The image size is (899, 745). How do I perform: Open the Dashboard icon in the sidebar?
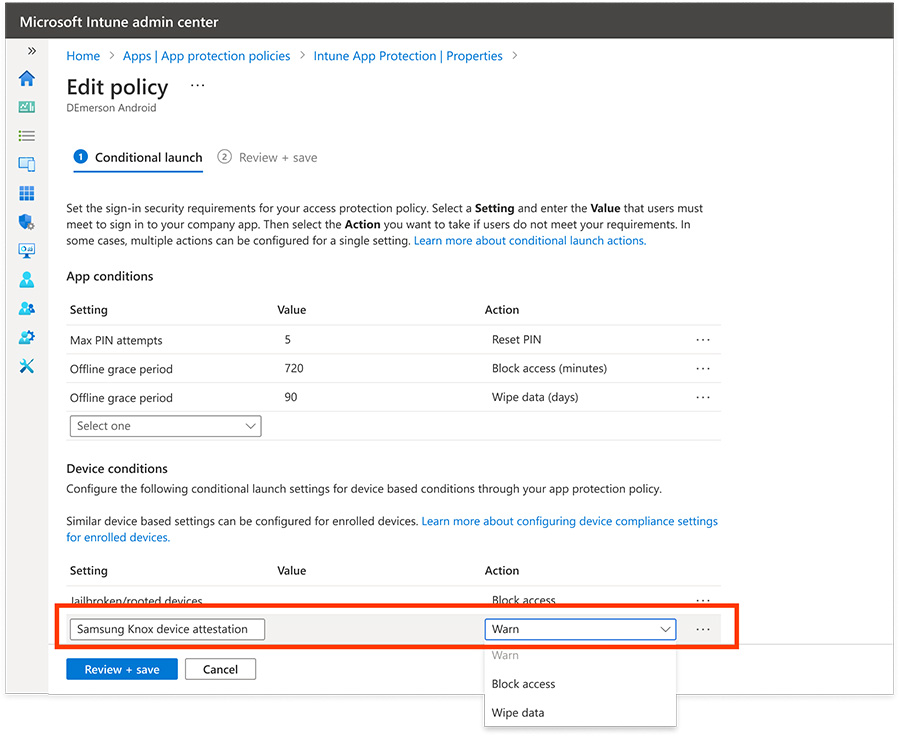[x=26, y=107]
